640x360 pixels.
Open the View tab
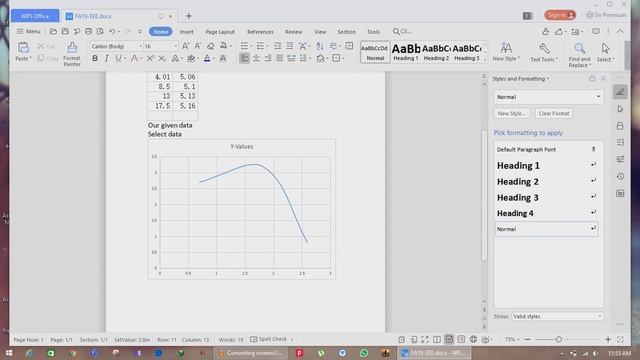tap(320, 31)
